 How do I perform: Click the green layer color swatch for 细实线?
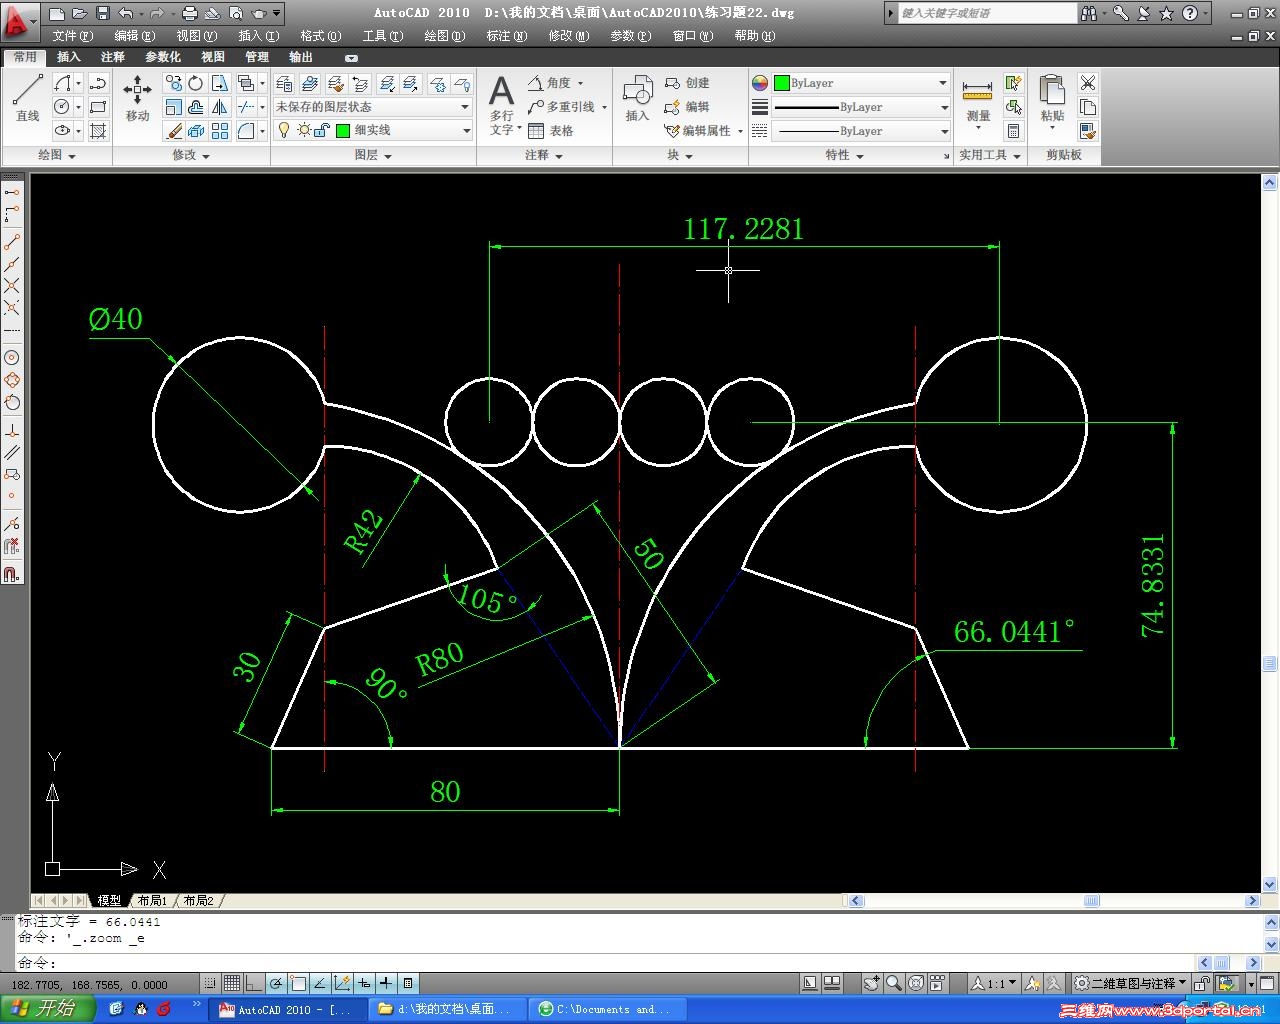[x=343, y=130]
